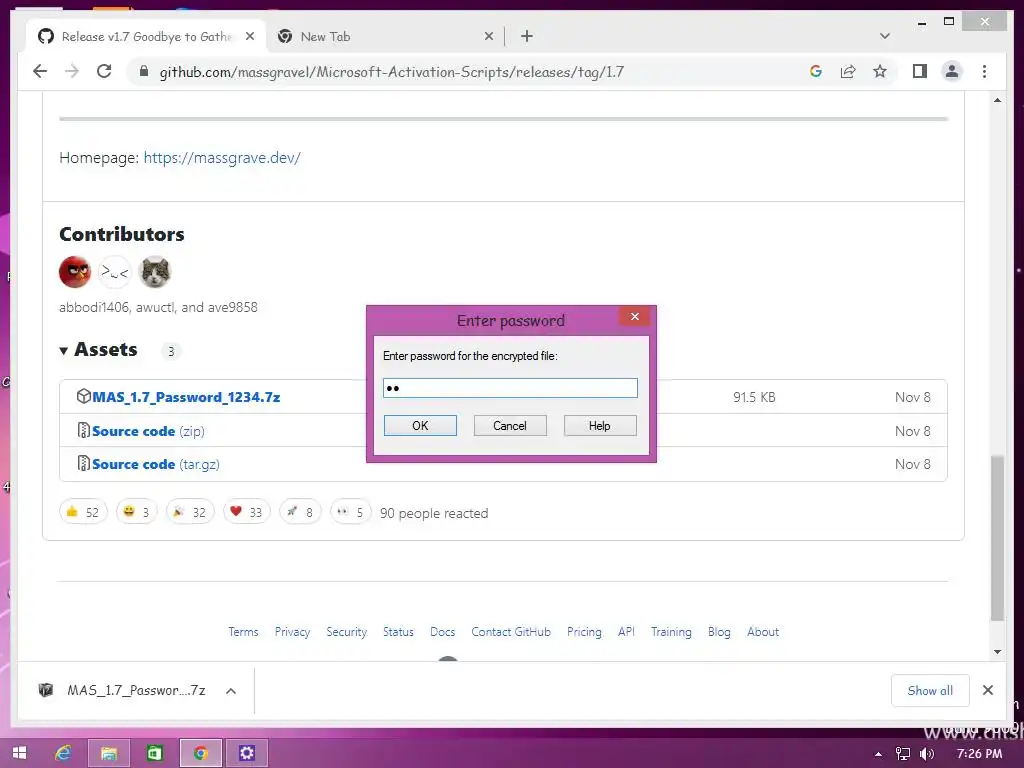
Task: Bookmark this page with the star
Action: tap(880, 72)
